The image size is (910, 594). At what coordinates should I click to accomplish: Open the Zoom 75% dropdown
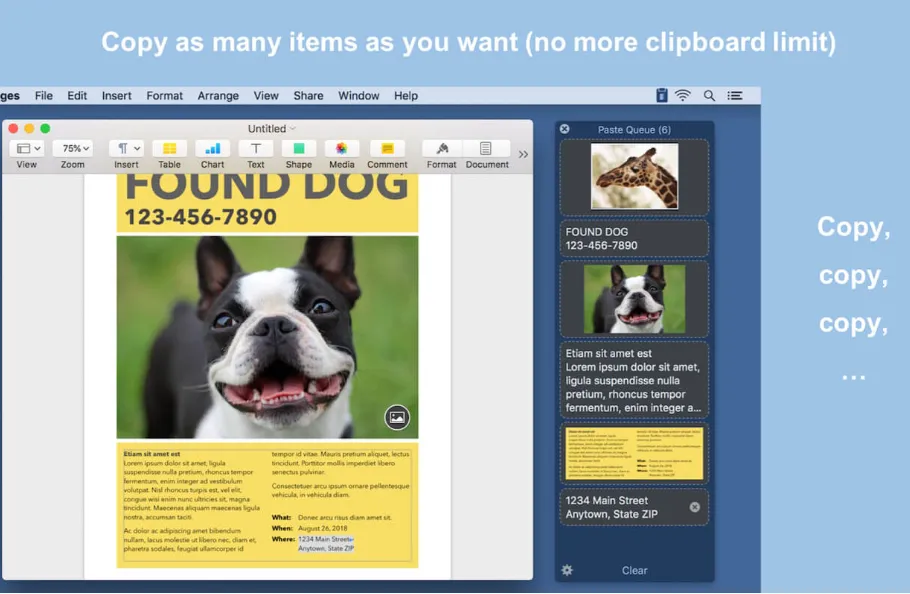coord(73,149)
